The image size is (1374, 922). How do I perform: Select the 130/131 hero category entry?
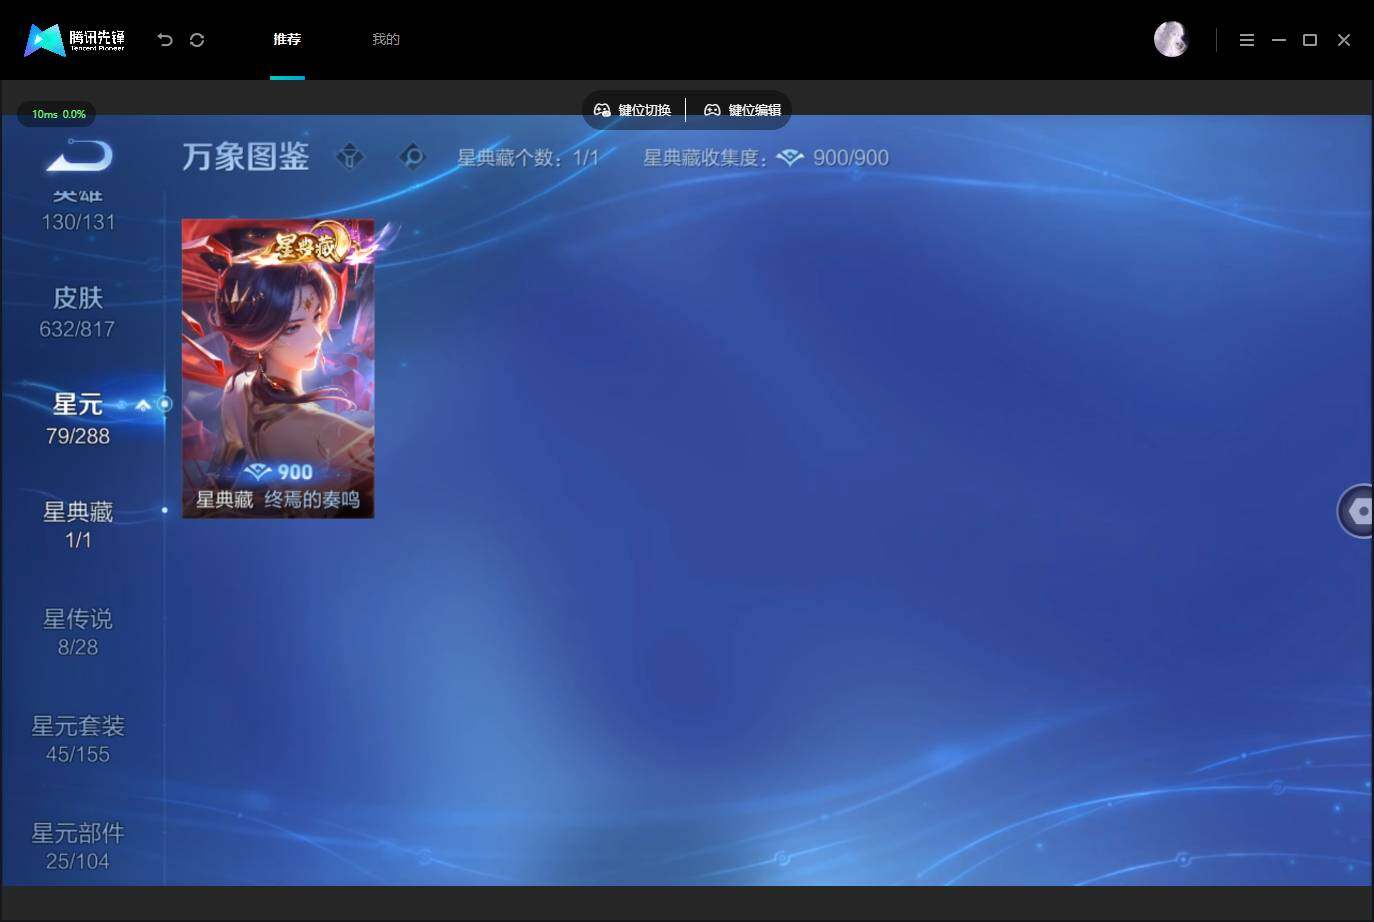click(x=78, y=212)
